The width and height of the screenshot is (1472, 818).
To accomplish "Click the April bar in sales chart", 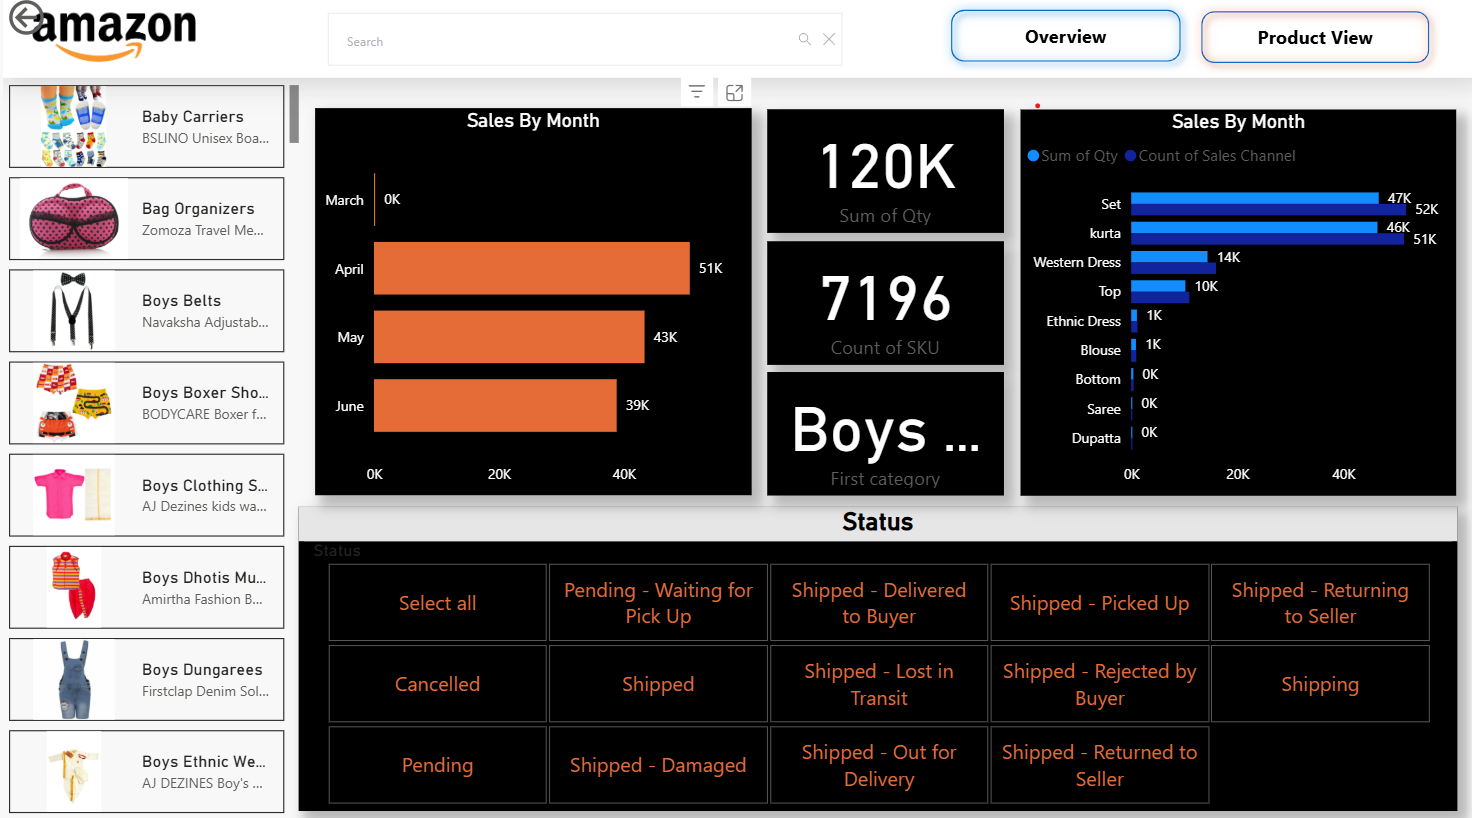I will [531, 268].
